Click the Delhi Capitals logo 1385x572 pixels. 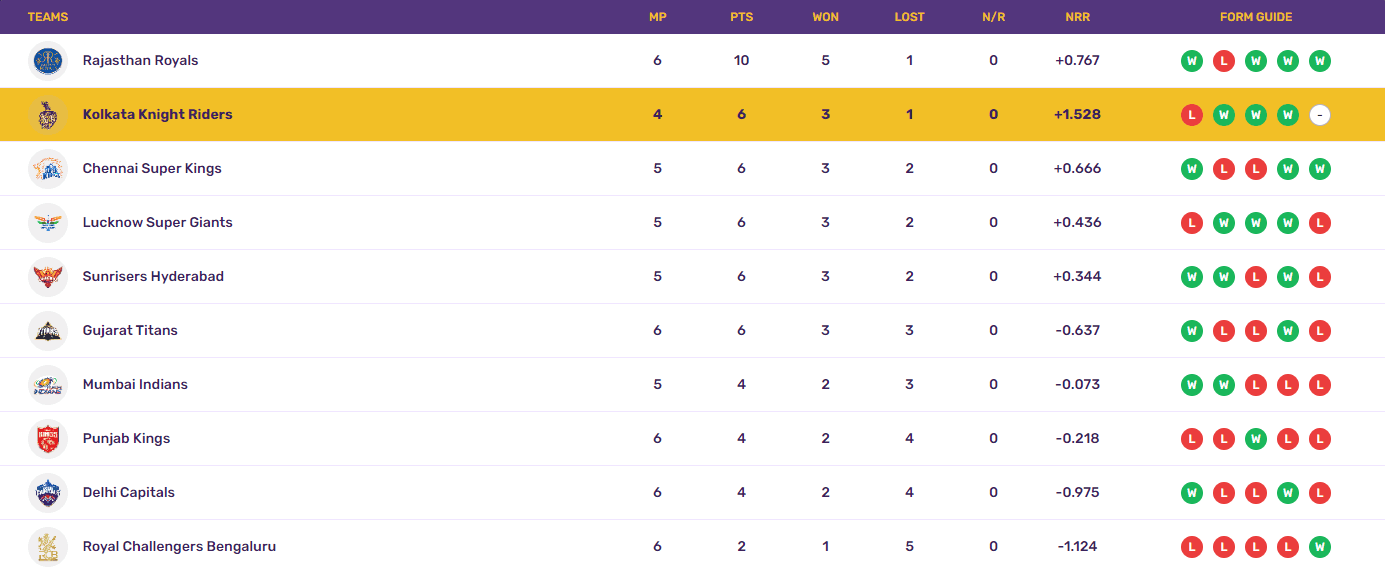tap(48, 493)
